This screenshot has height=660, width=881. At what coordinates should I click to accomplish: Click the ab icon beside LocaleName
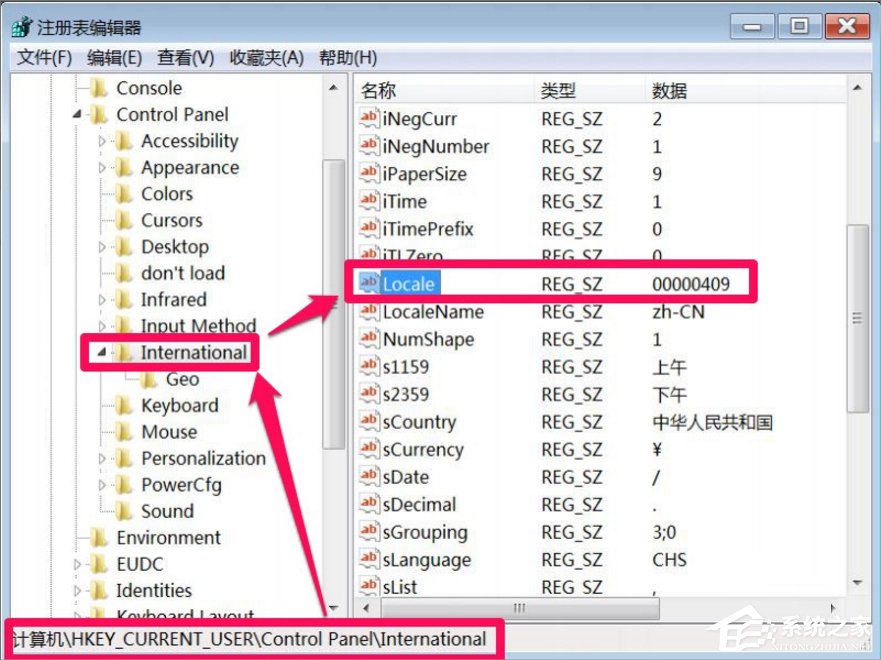click(368, 312)
